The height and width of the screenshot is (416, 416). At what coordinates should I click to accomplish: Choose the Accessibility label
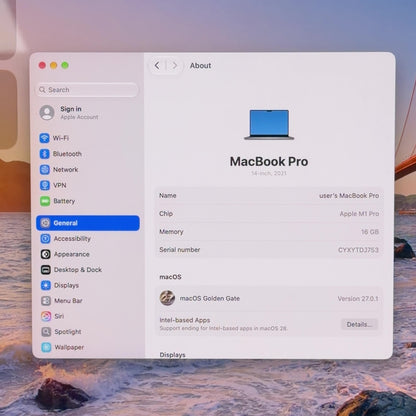tap(72, 239)
